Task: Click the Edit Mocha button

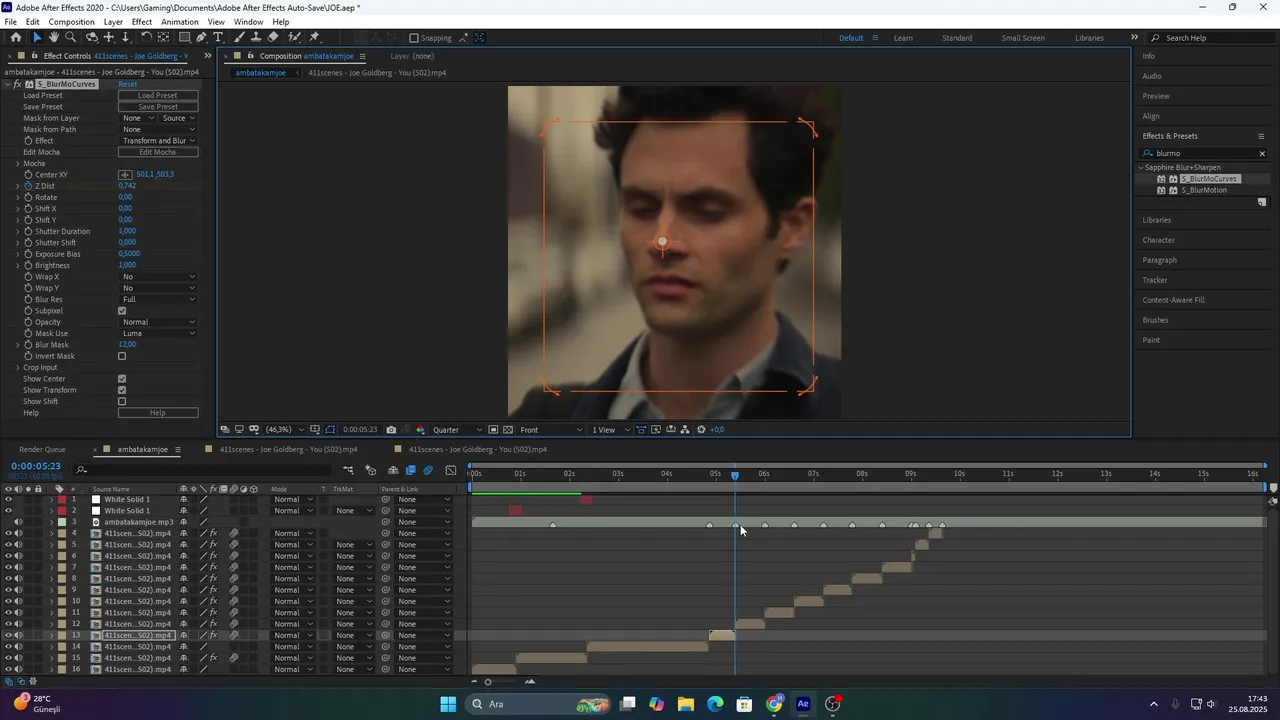Action: coord(158,152)
